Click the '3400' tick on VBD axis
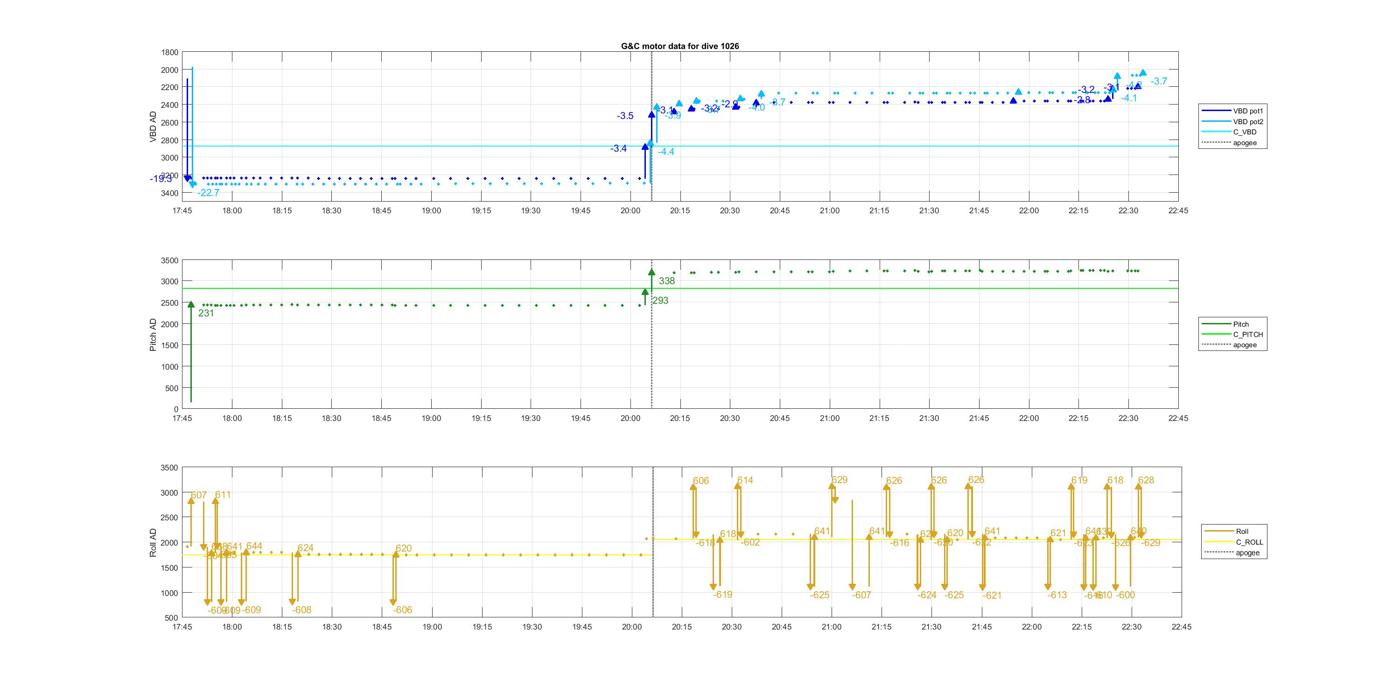 pos(169,193)
